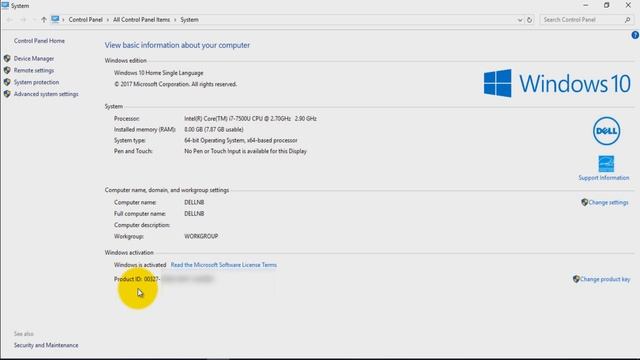
Task: Open recent locations dropdown arrow
Action: 34,20
